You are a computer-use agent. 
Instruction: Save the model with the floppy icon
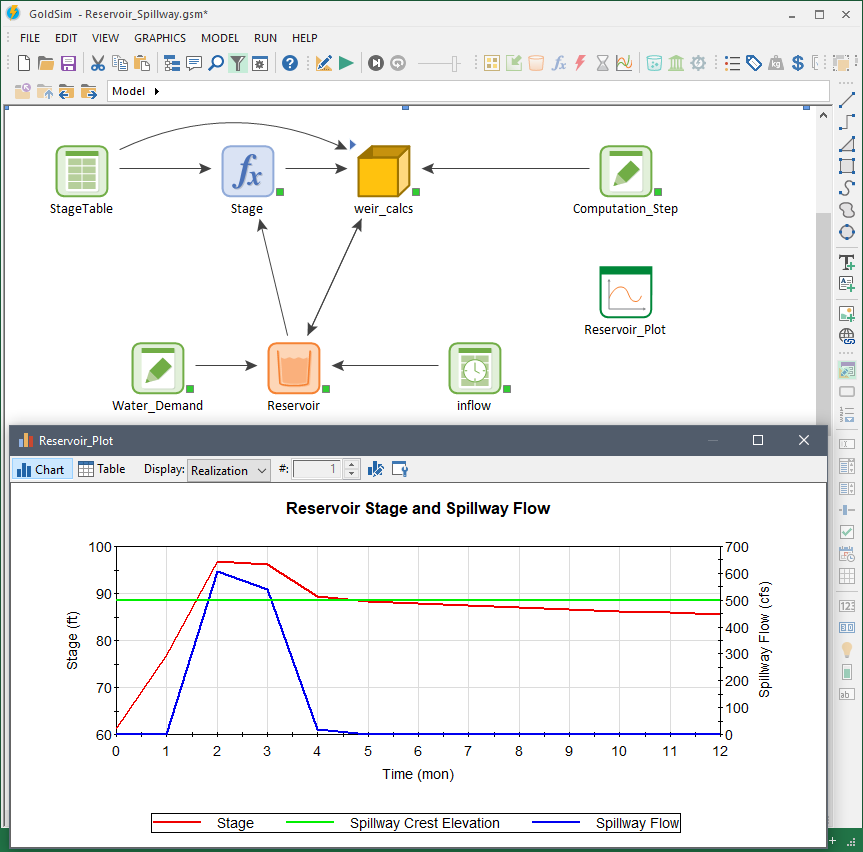[x=68, y=63]
